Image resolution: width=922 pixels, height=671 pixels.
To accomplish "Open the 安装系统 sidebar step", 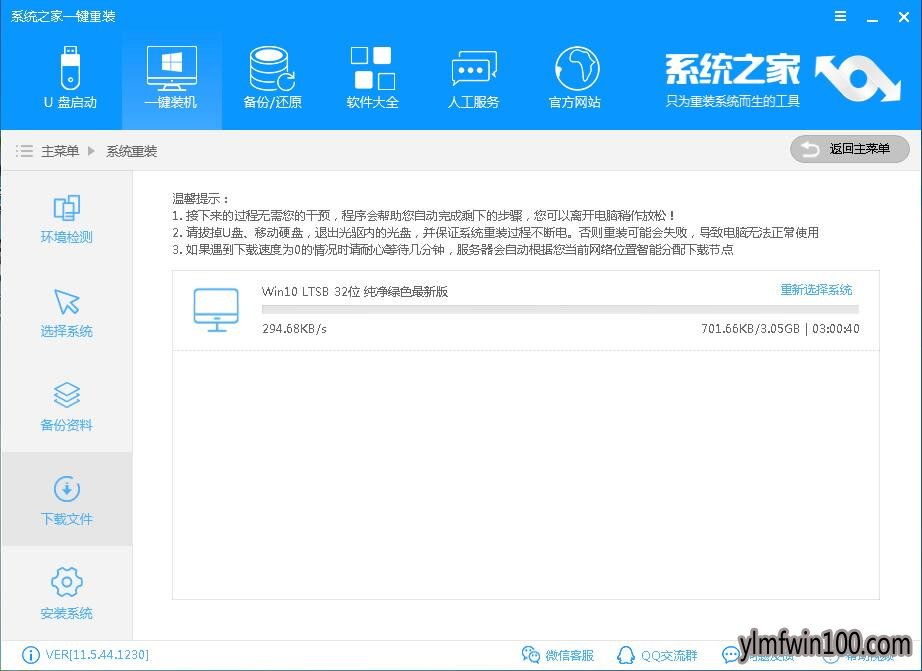I will click(66, 594).
